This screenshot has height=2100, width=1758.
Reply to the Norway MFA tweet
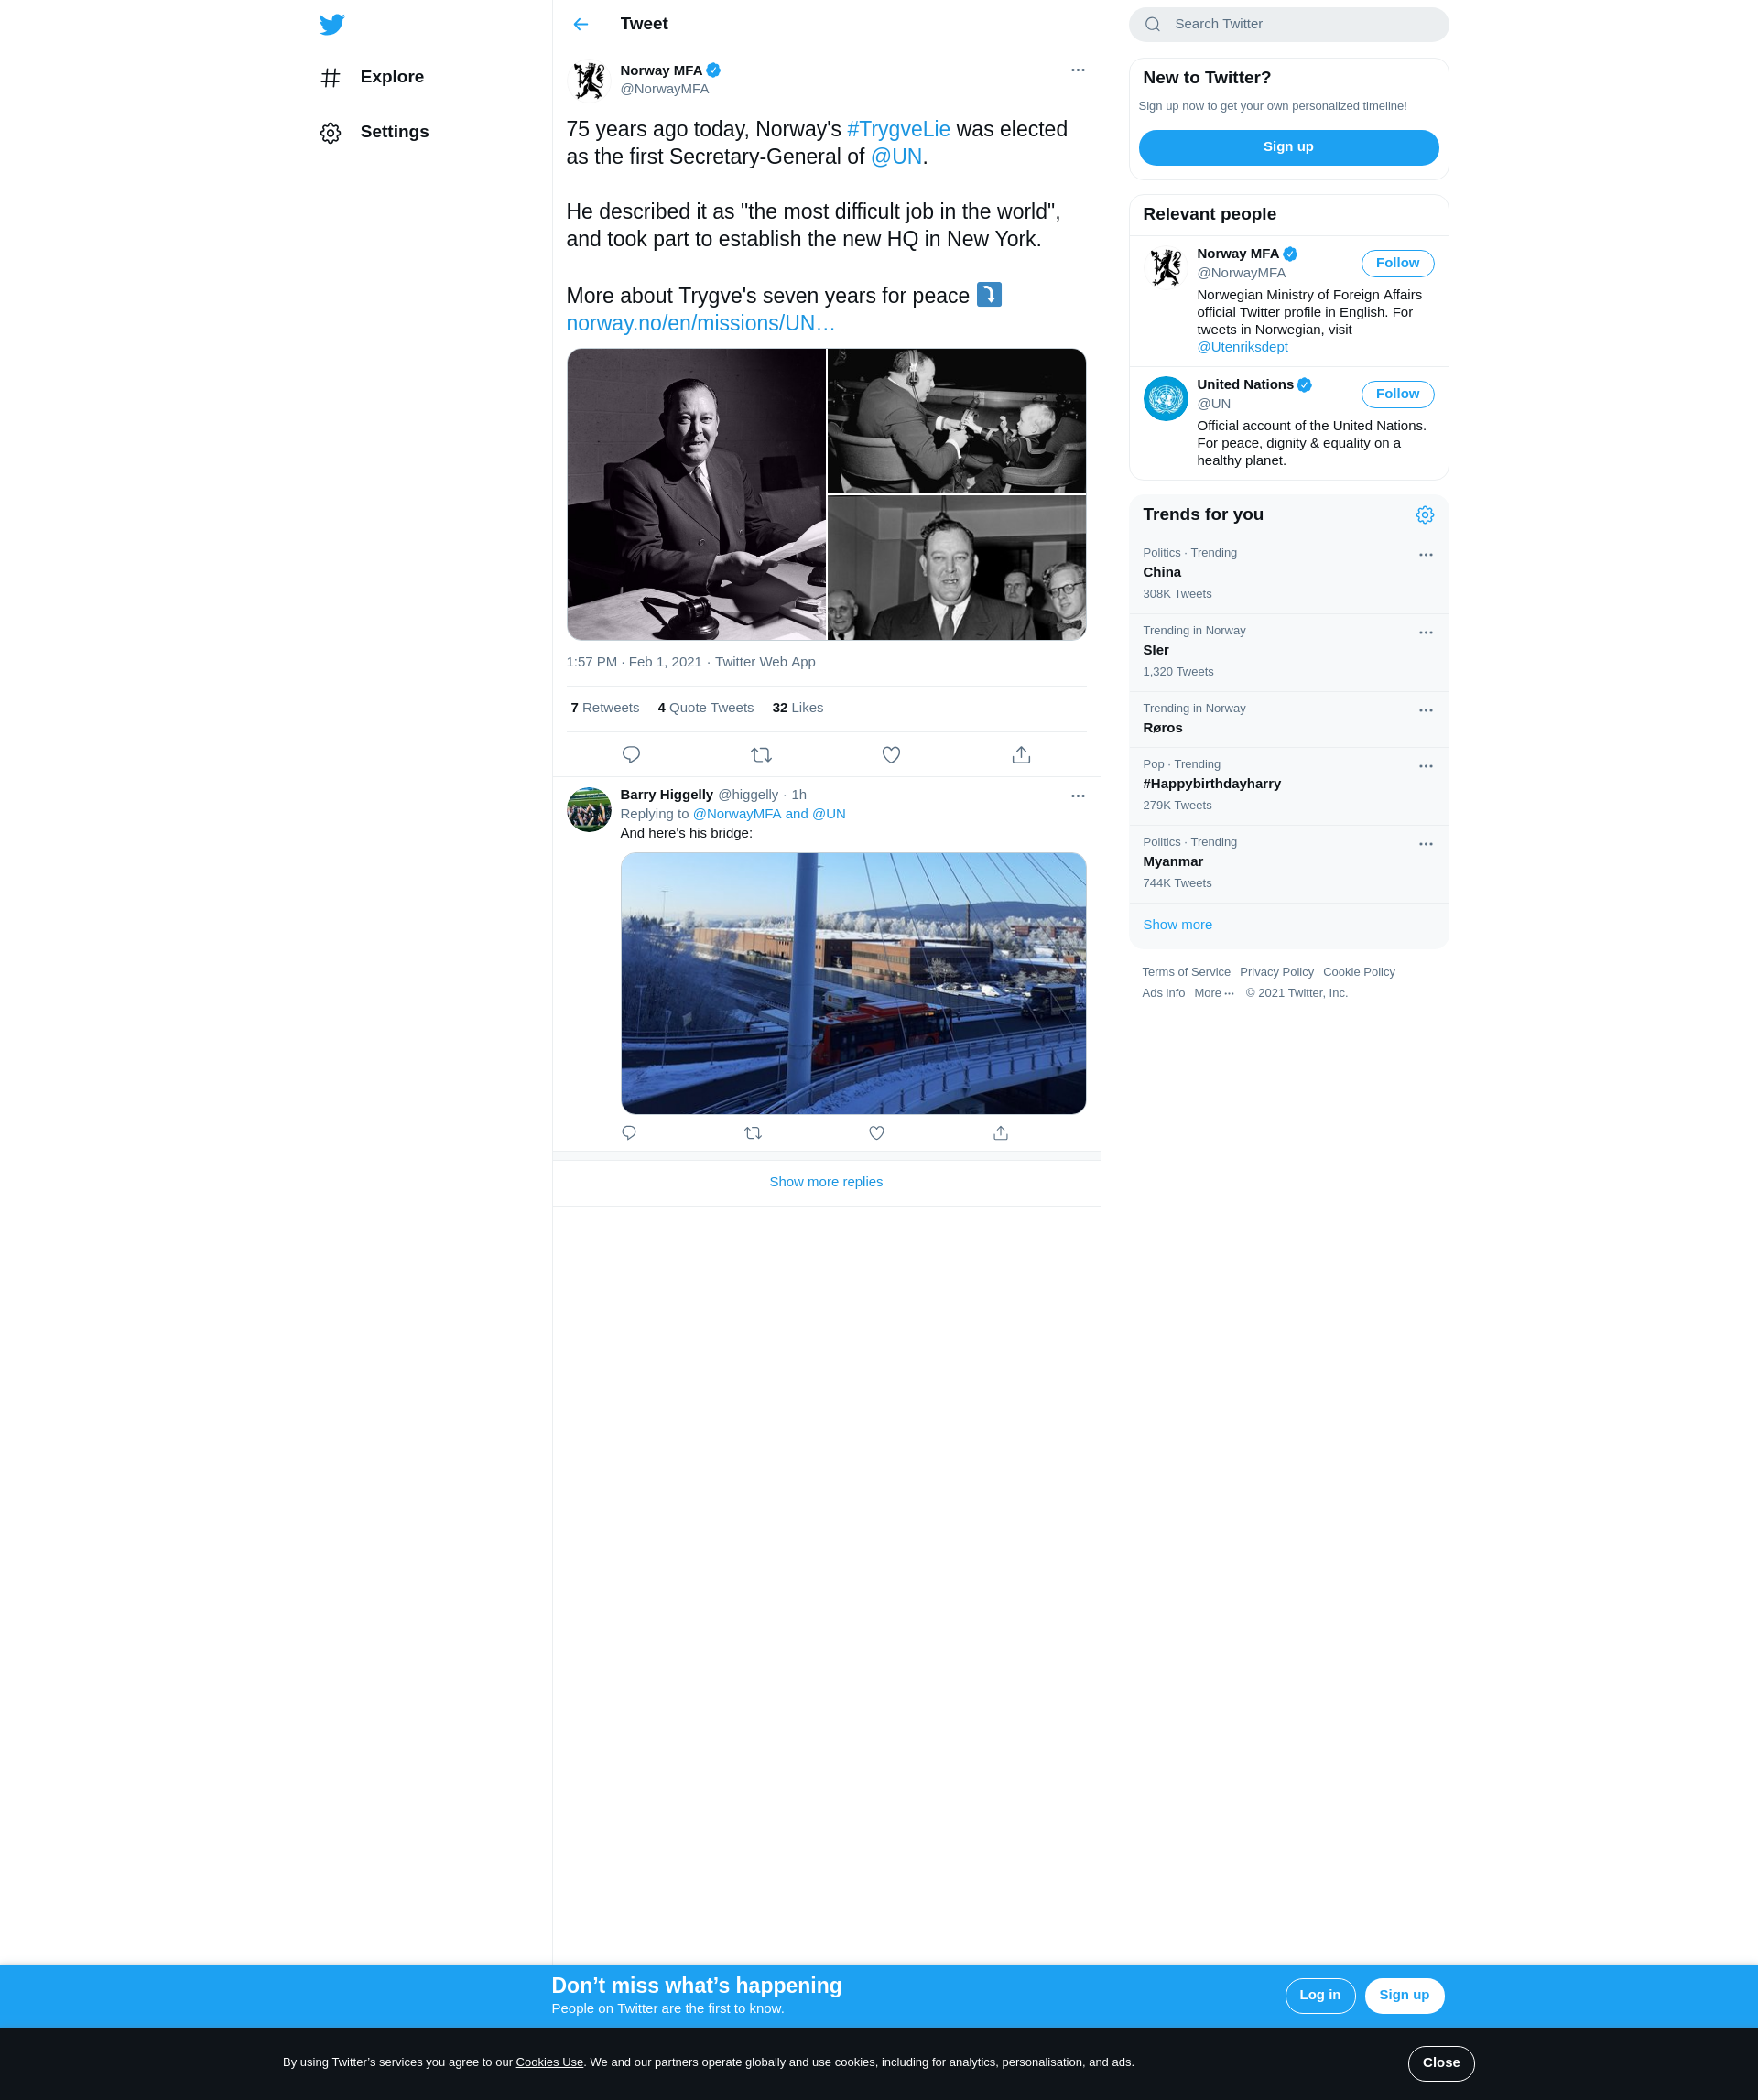(631, 755)
